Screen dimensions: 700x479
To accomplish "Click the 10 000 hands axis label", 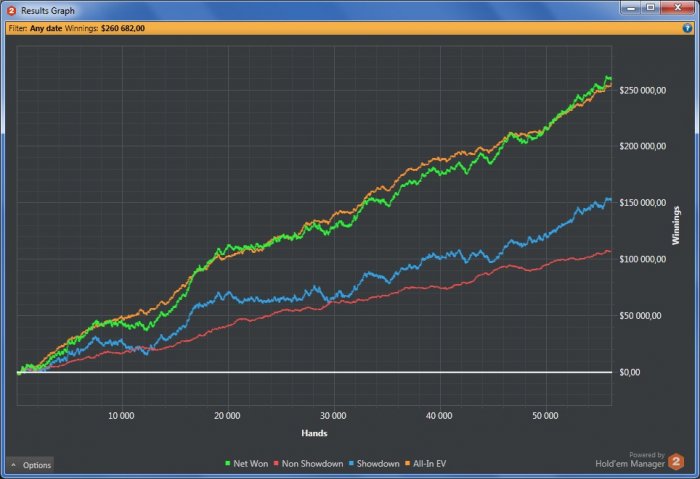I will coord(121,416).
